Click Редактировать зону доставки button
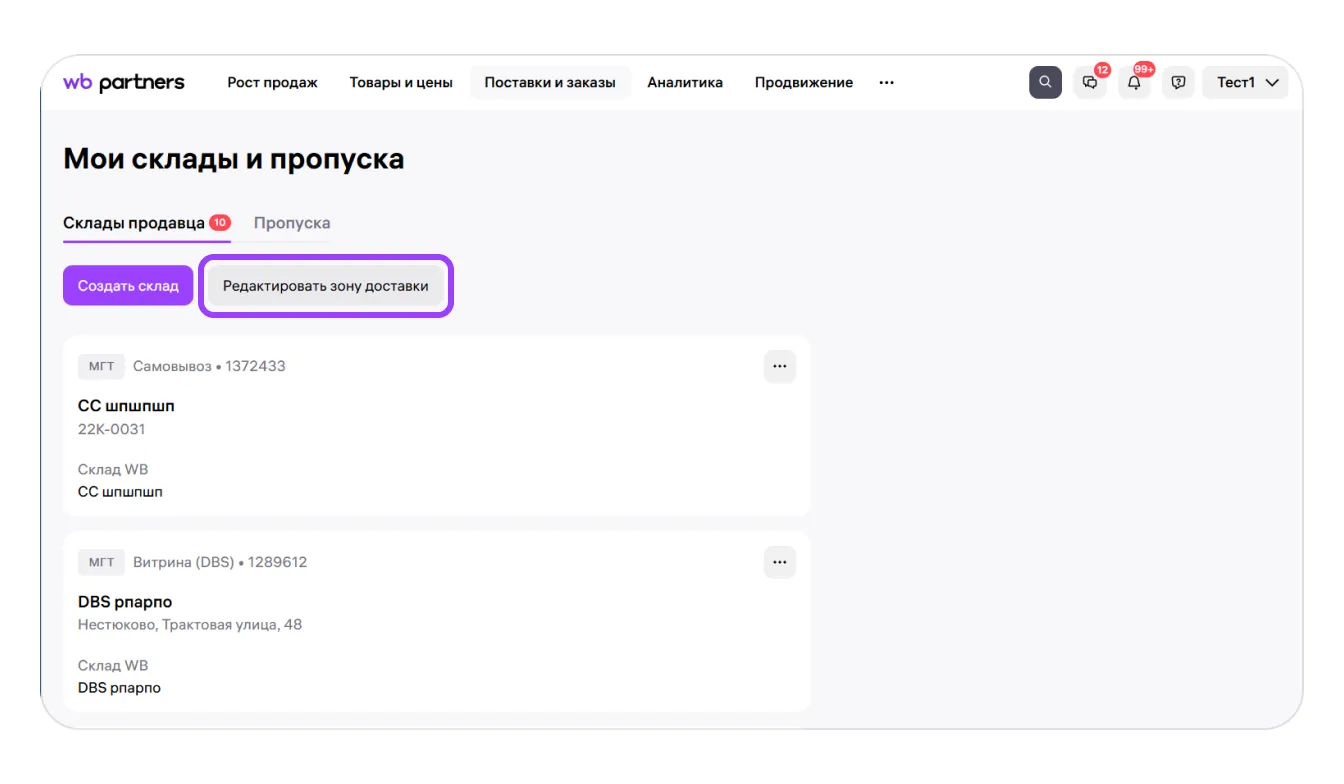 326,286
